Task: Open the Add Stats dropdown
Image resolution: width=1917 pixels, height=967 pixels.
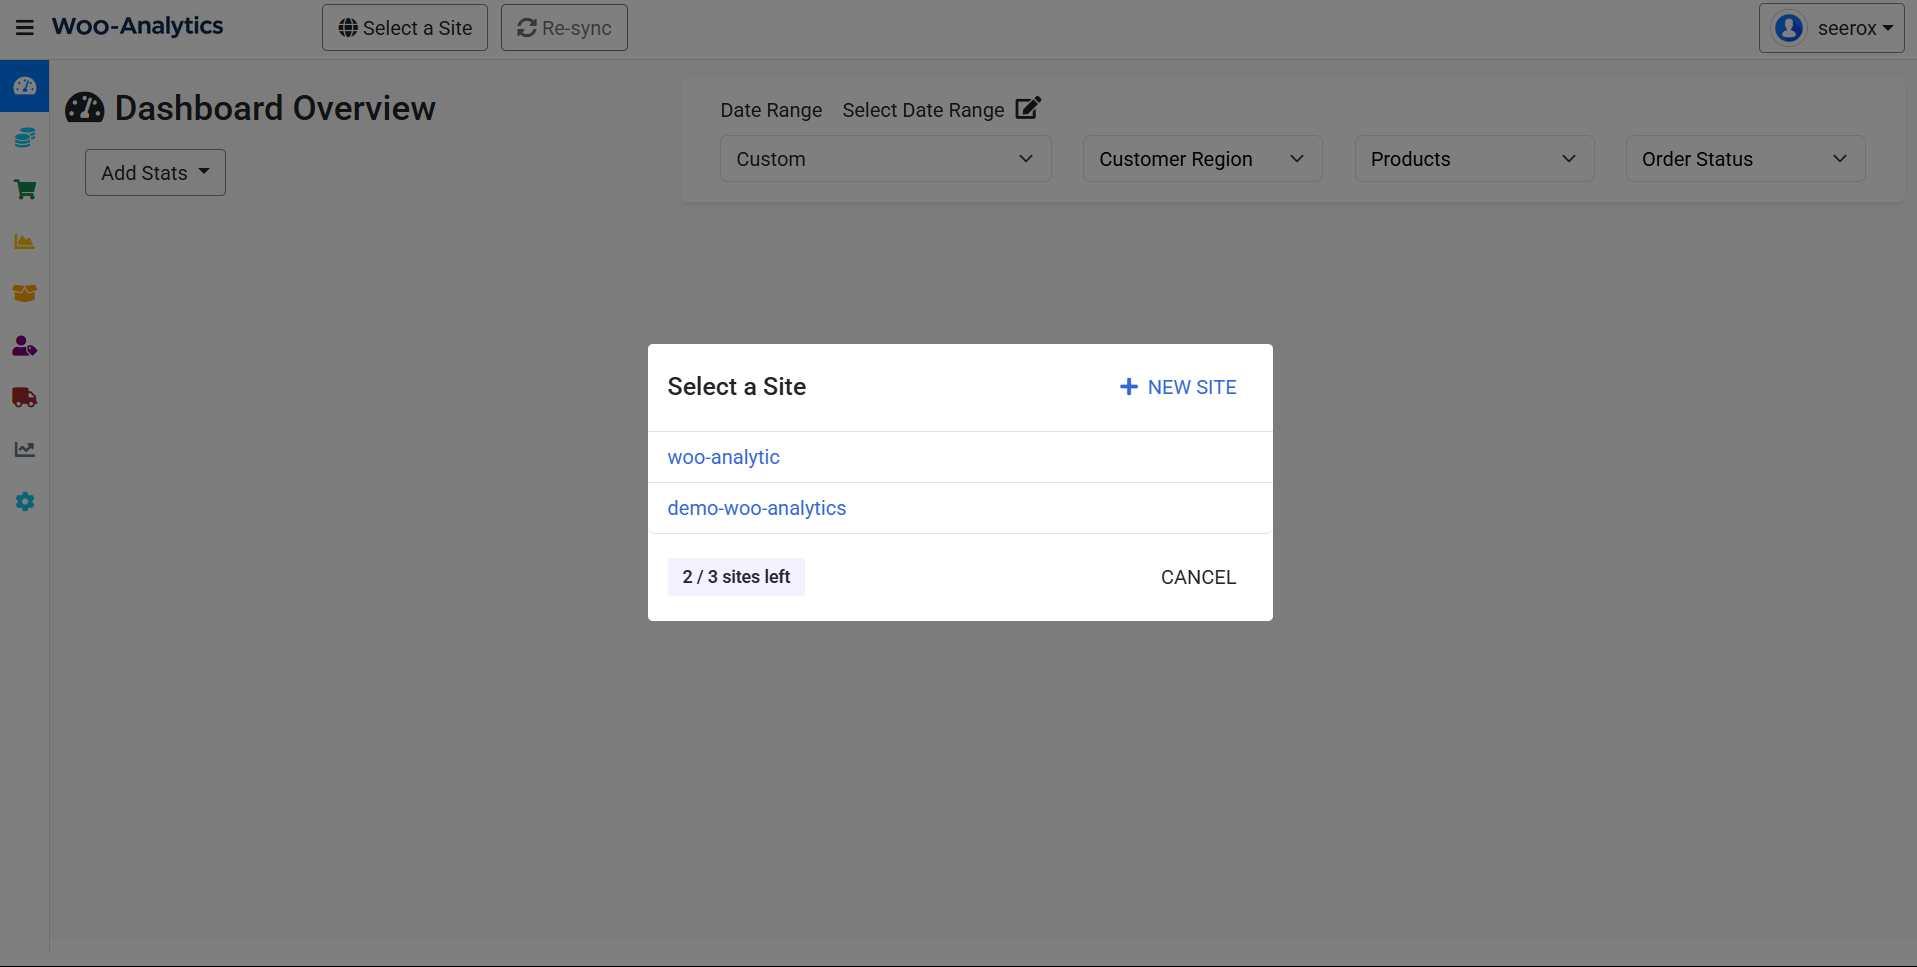Action: (x=154, y=172)
